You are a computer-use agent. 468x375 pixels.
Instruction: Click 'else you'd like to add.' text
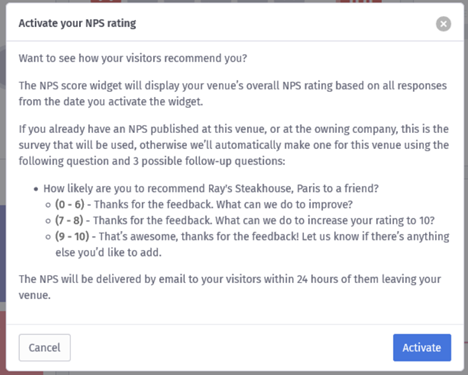(108, 252)
